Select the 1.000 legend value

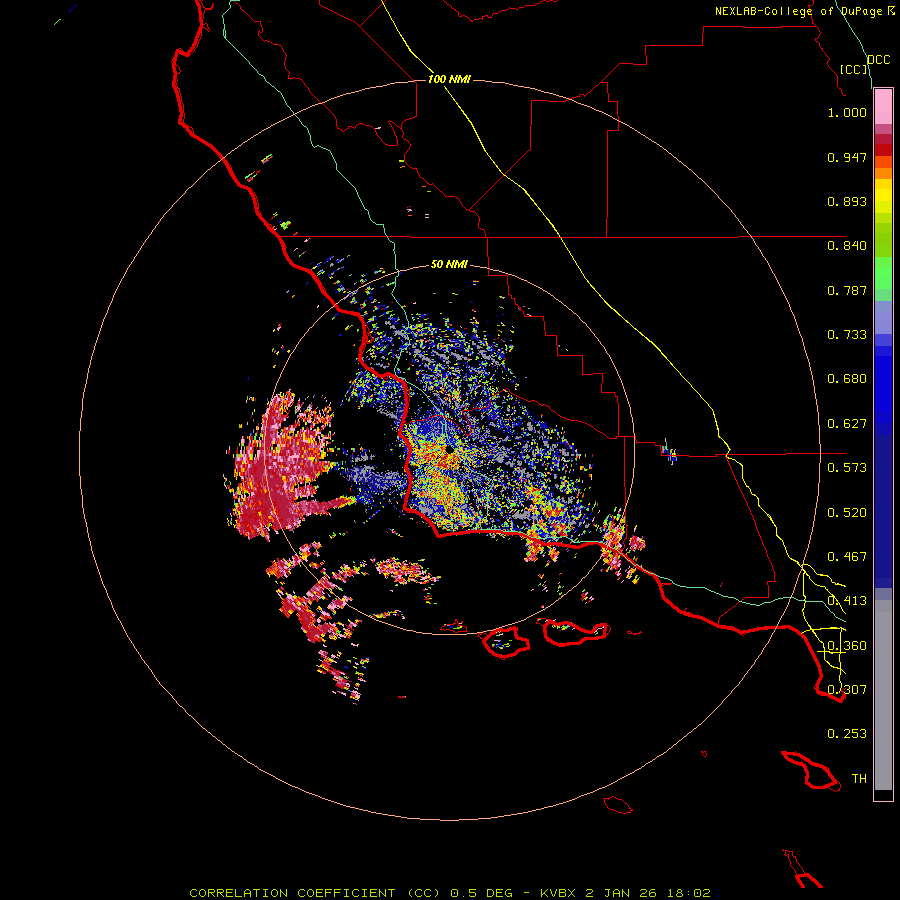847,112
